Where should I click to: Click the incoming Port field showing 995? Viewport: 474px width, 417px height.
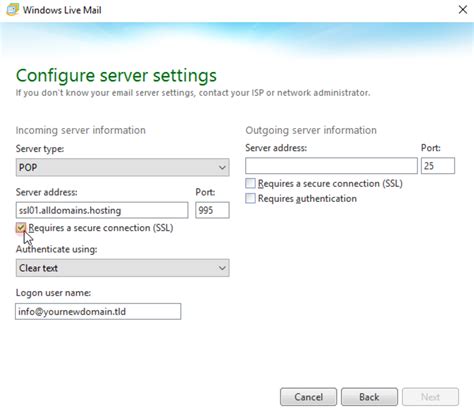[212, 210]
